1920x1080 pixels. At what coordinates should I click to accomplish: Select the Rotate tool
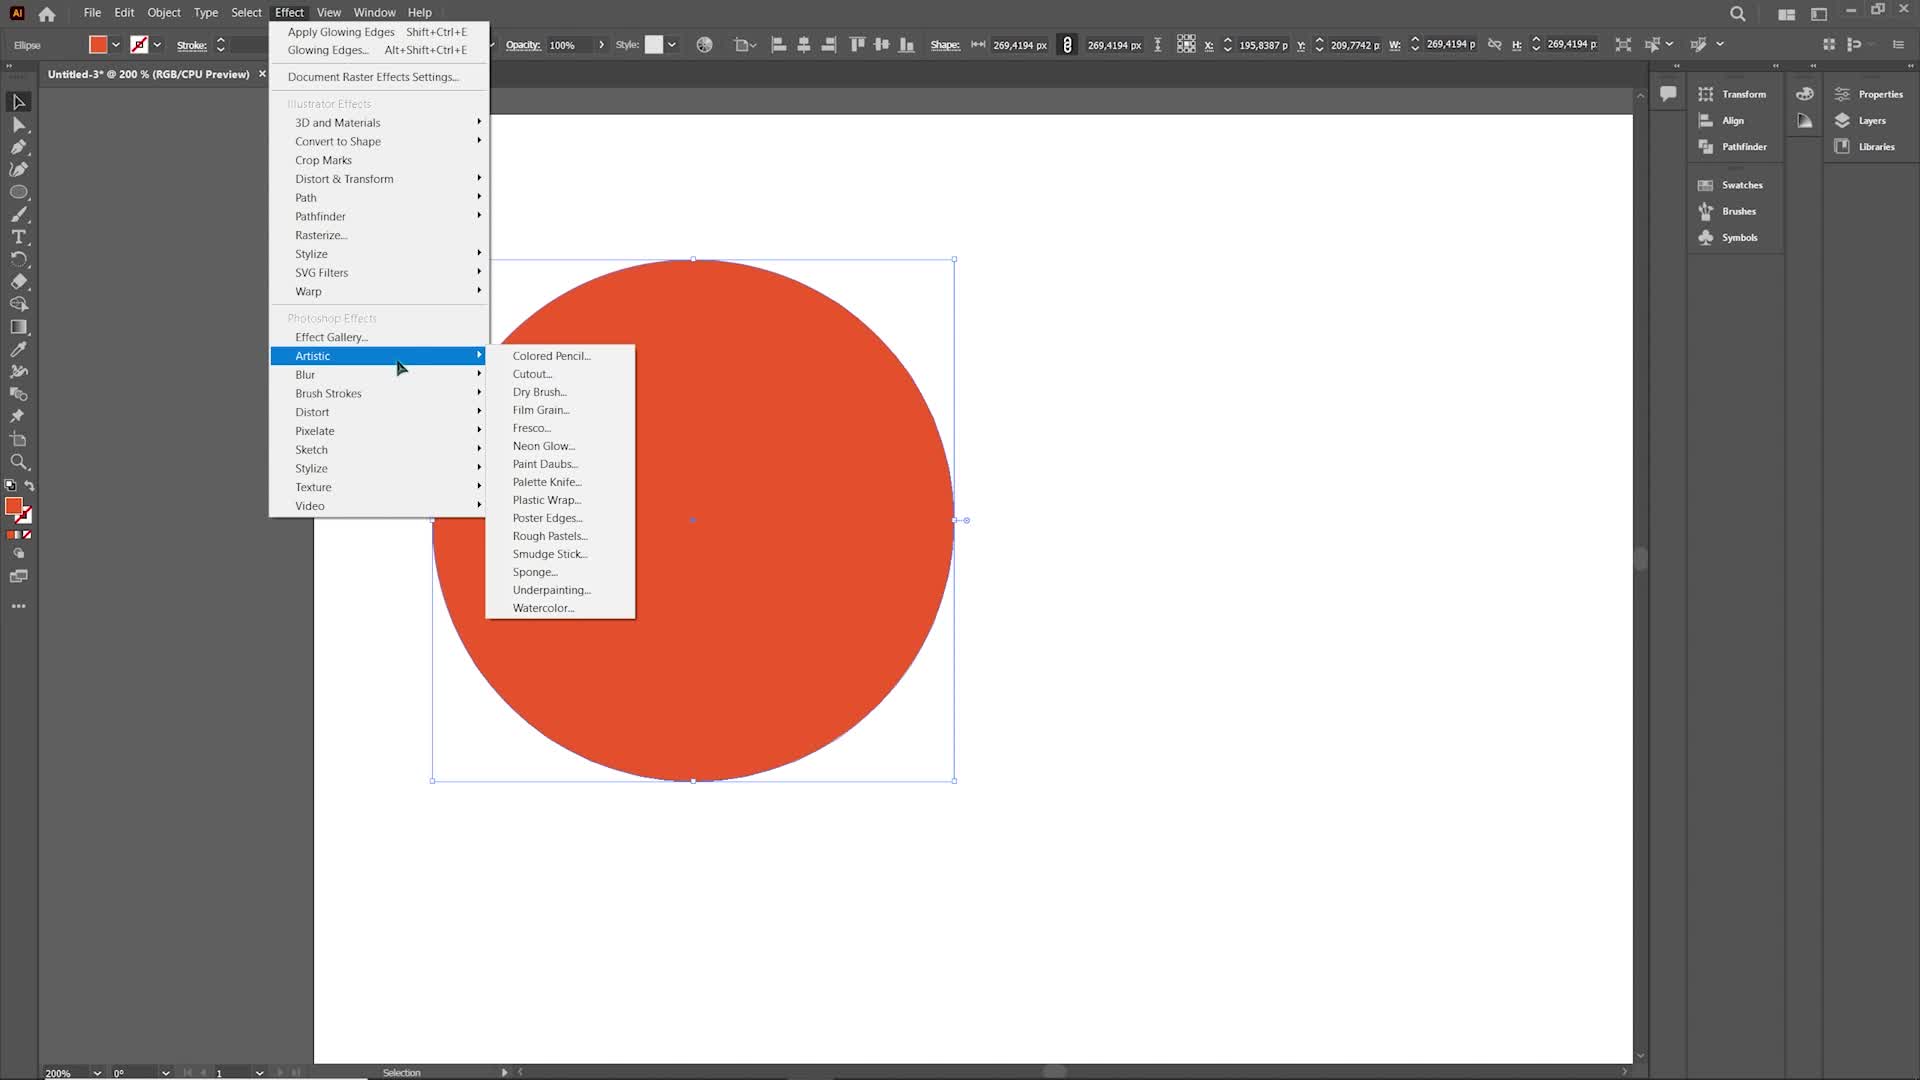(18, 259)
